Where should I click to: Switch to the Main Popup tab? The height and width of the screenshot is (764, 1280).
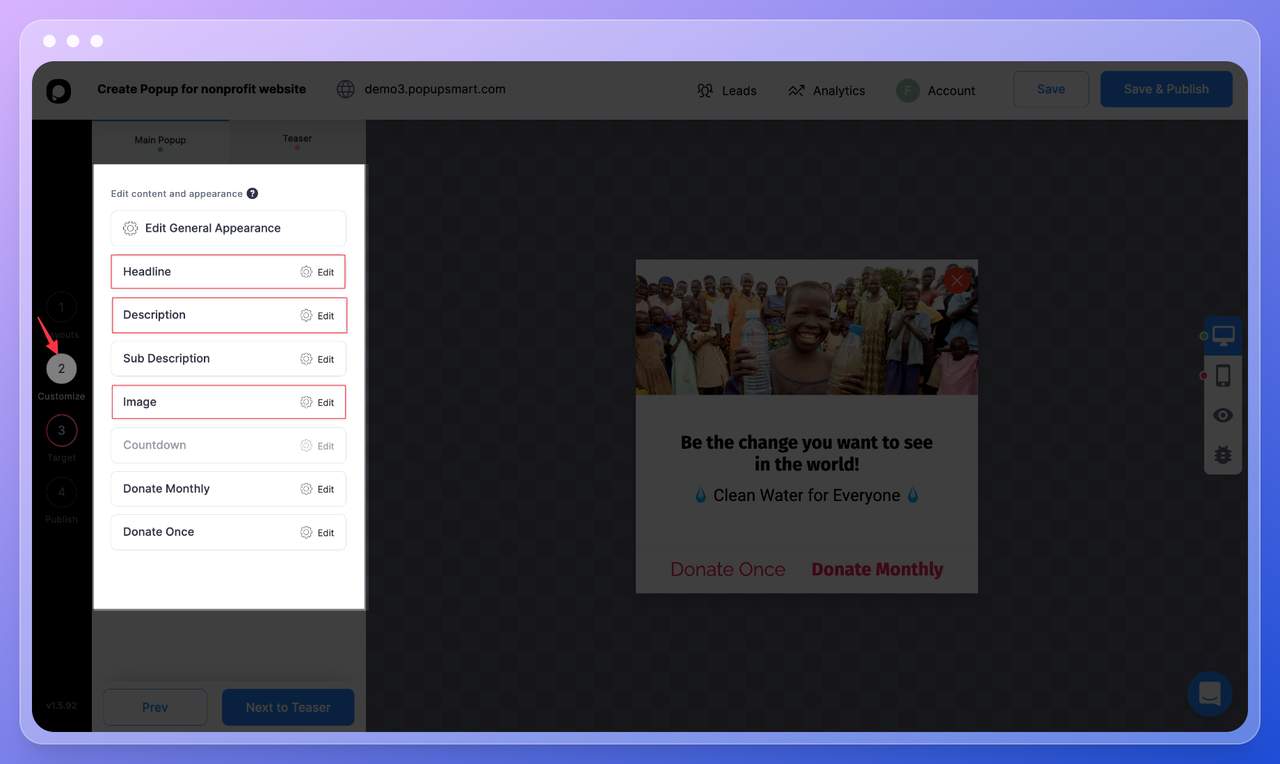[x=160, y=141]
